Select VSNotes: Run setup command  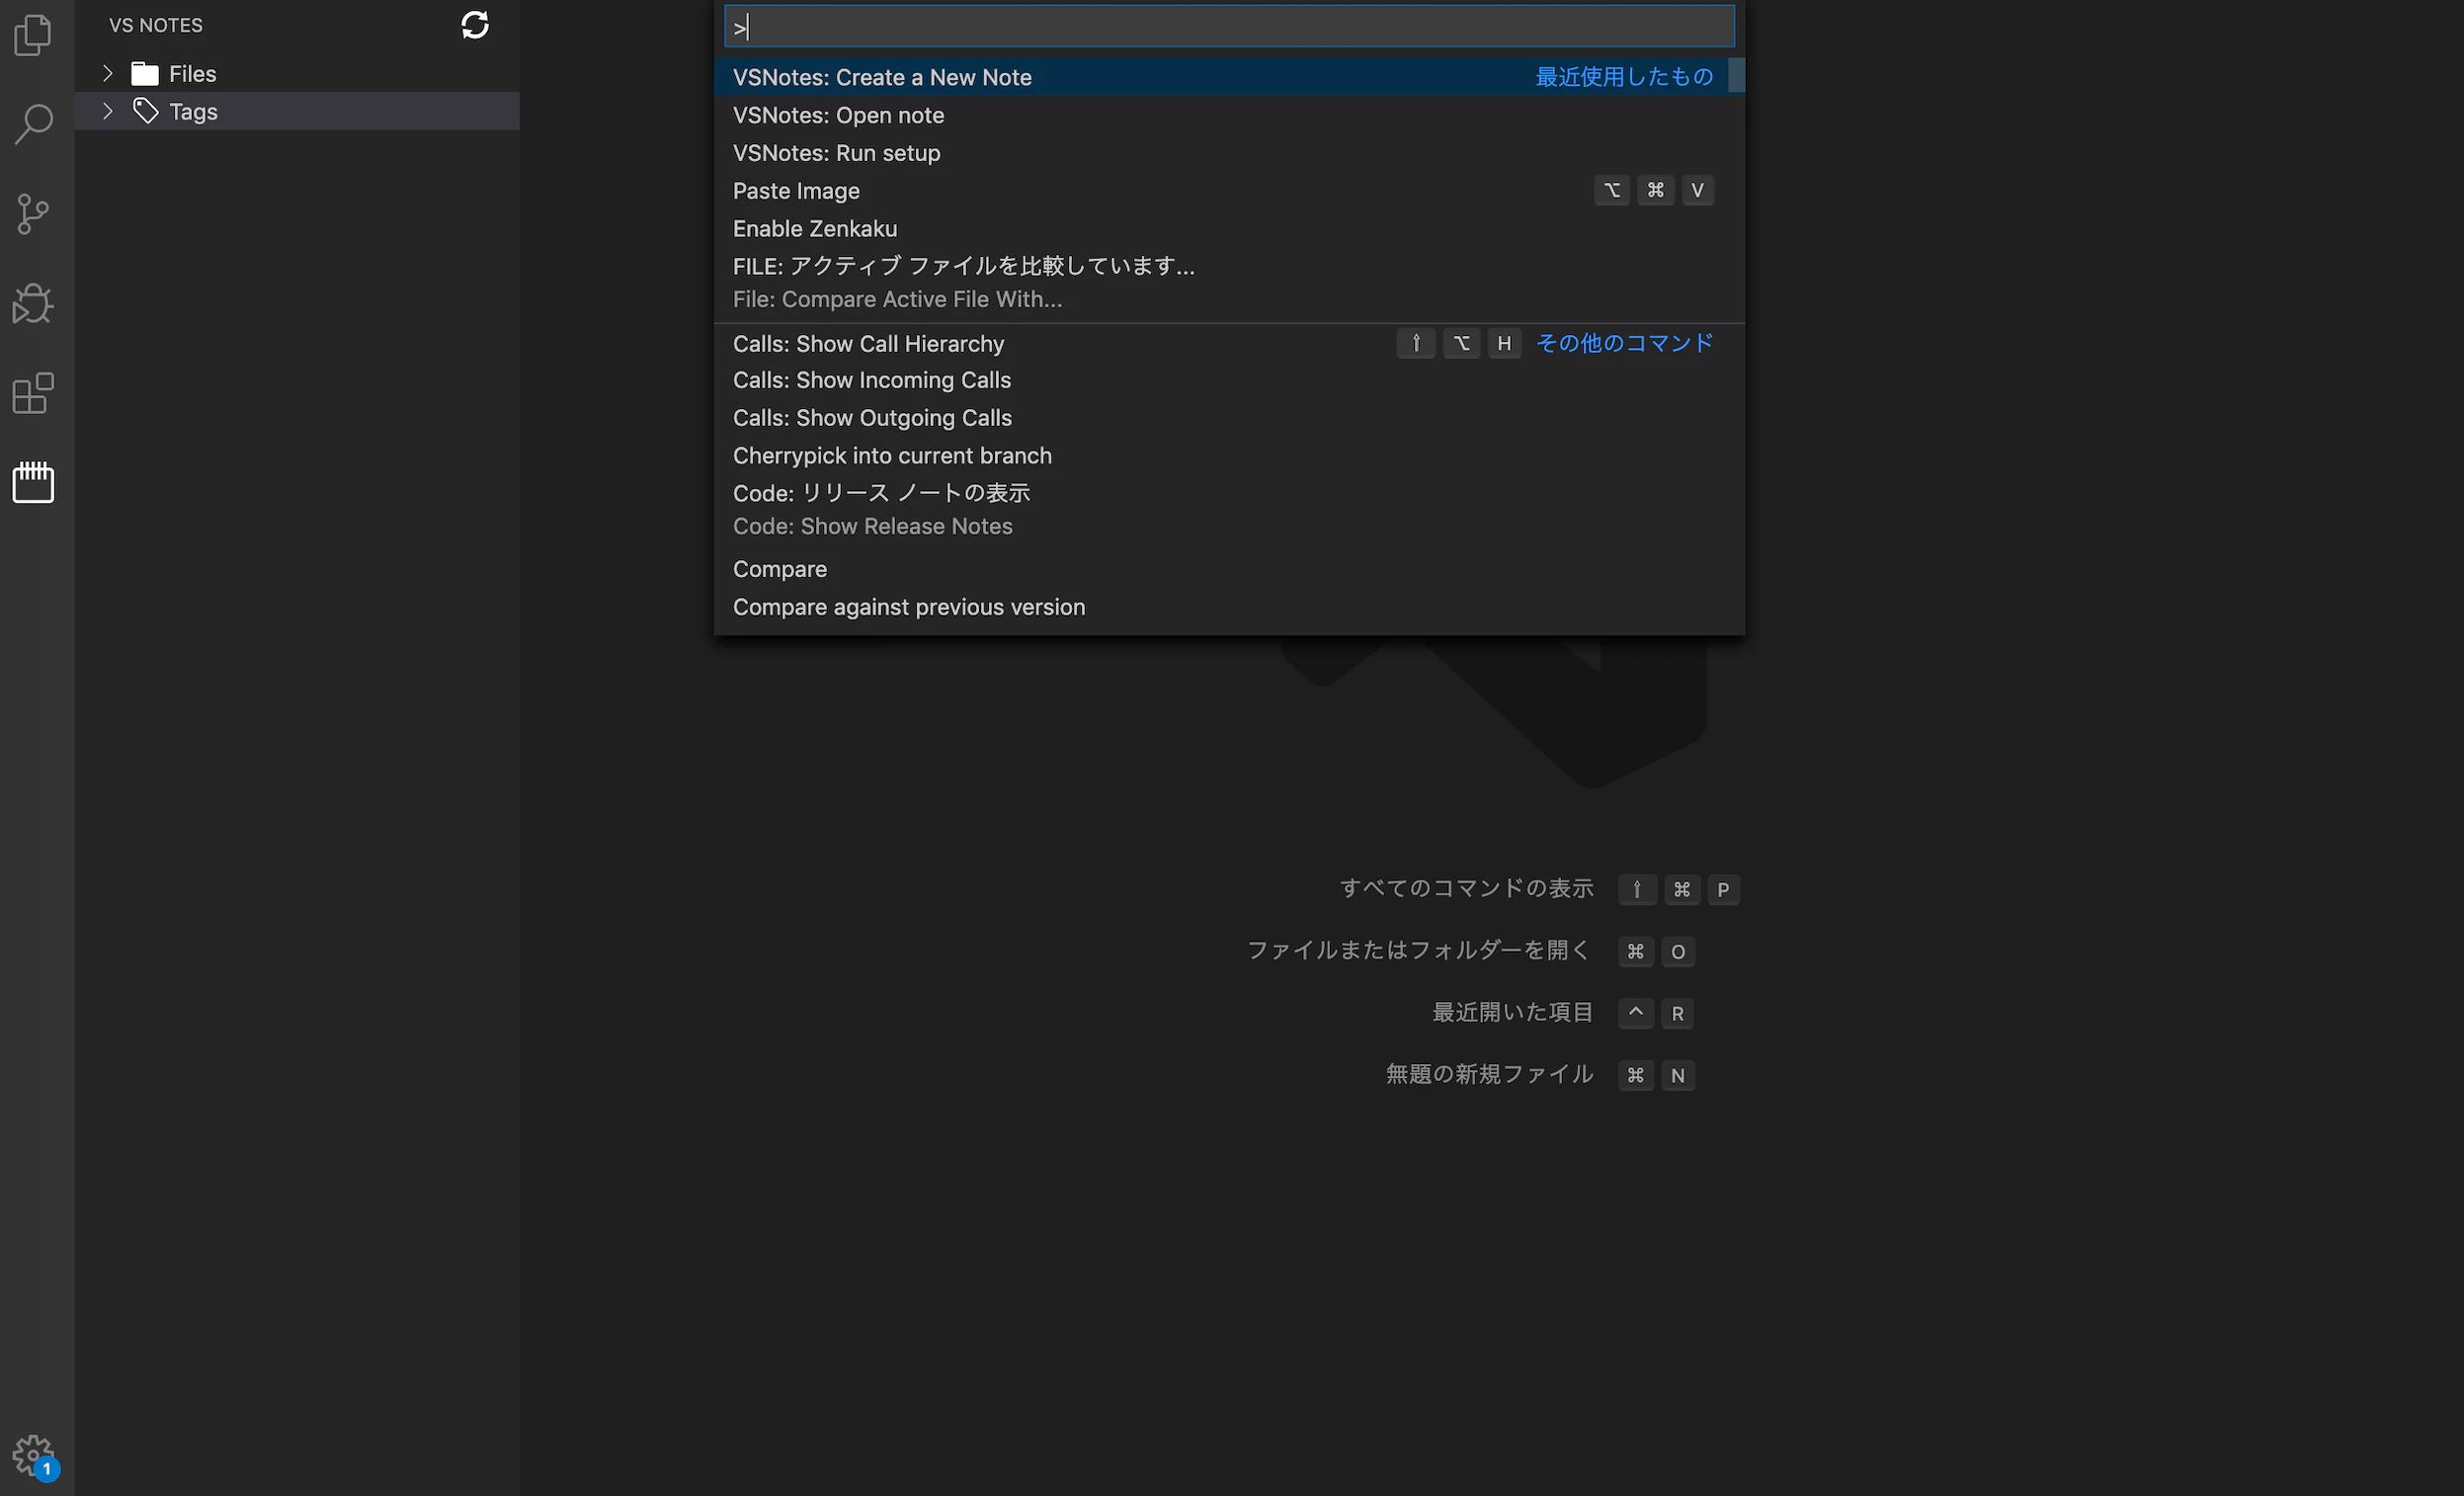[x=836, y=153]
